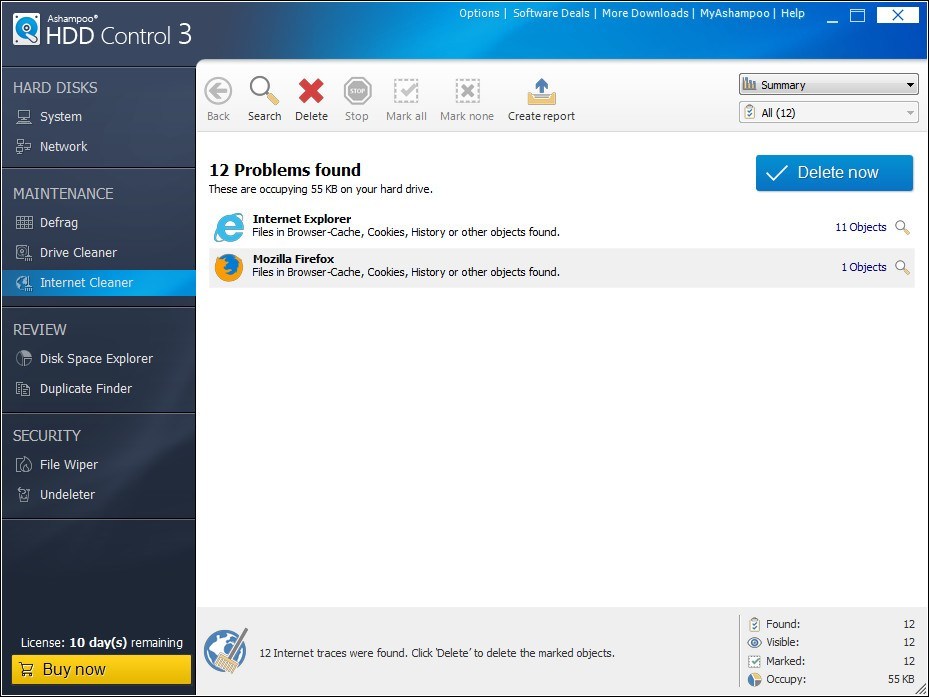Click the Internet Explorer browser icon
The width and height of the screenshot is (929, 697).
click(x=229, y=228)
